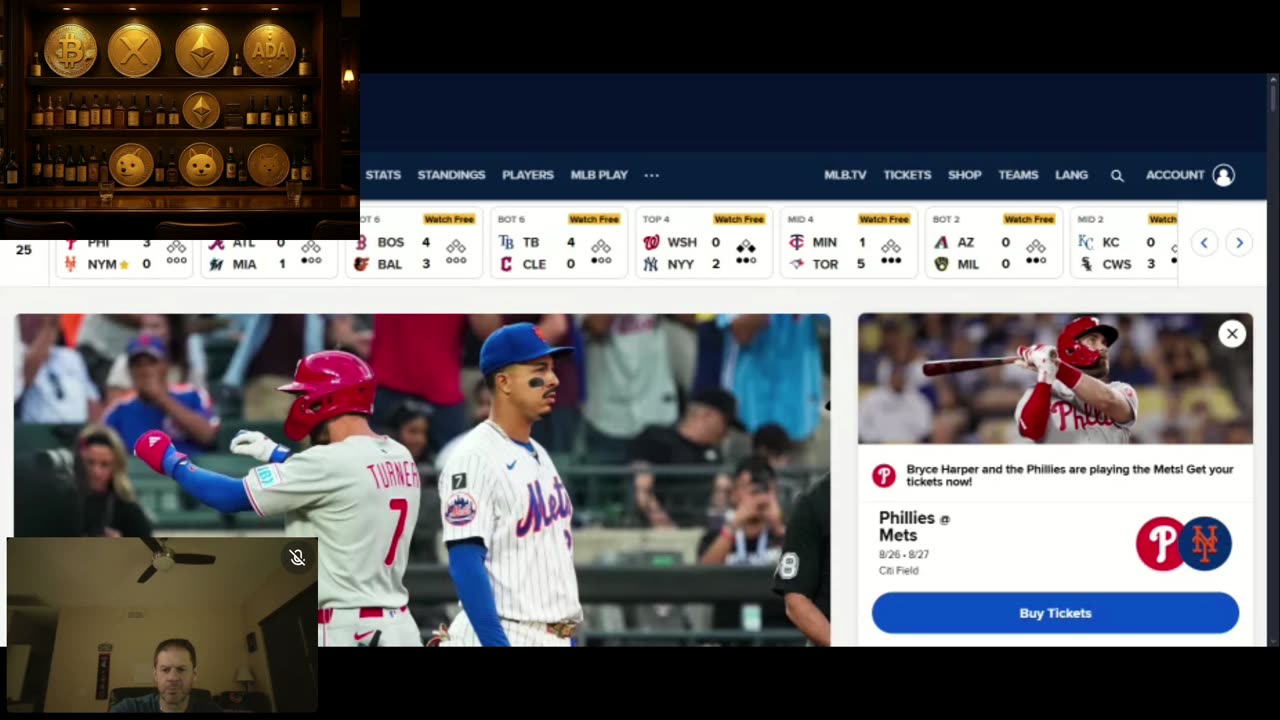This screenshot has height=720, width=1280.
Task: Click the Nationals logo next to WSH
Action: pos(651,242)
